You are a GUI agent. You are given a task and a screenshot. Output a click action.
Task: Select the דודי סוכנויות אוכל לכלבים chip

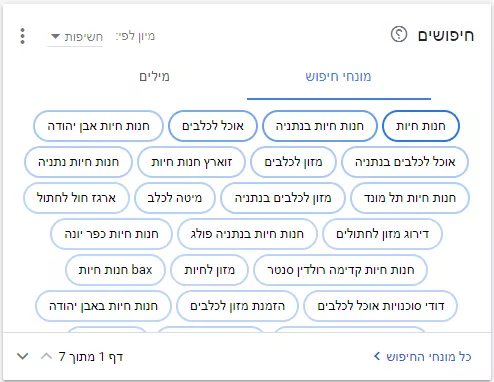(380, 306)
